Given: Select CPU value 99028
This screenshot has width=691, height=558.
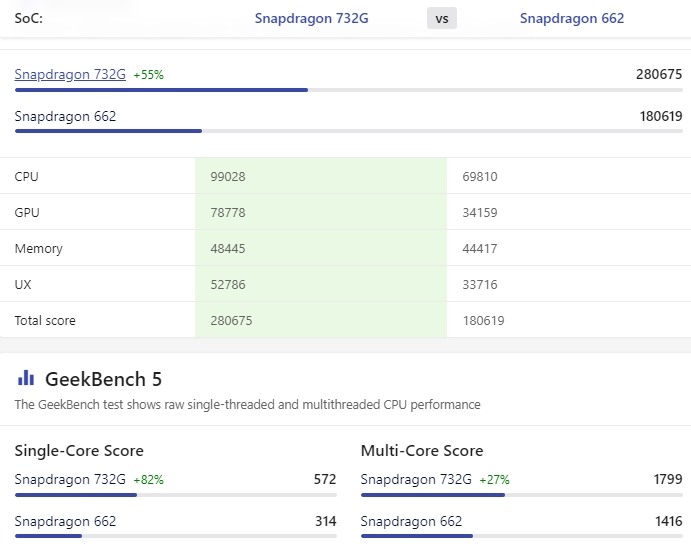Looking at the screenshot, I should pos(227,176).
